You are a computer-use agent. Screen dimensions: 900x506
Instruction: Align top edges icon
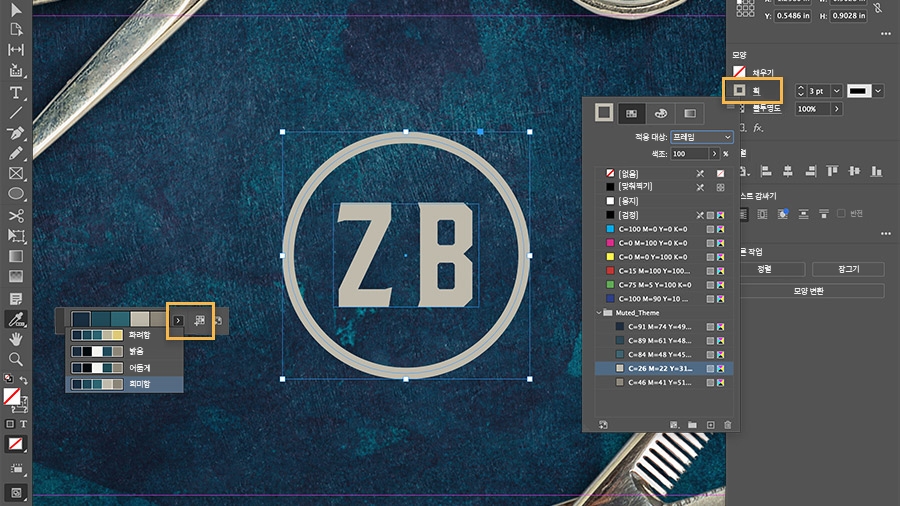[832, 171]
